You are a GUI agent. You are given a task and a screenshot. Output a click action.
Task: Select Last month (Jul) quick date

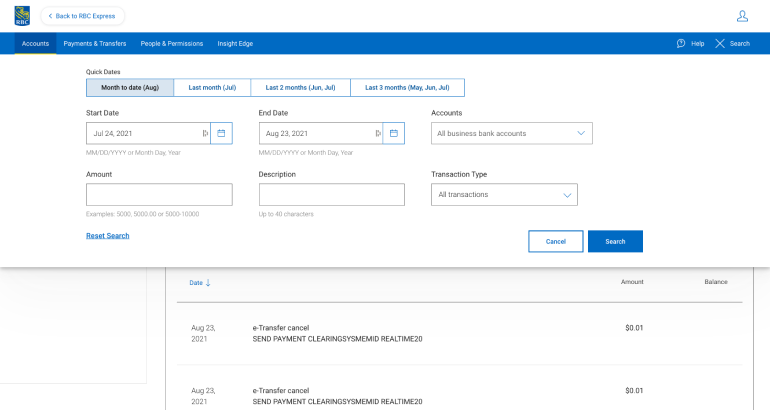pyautogui.click(x=212, y=88)
